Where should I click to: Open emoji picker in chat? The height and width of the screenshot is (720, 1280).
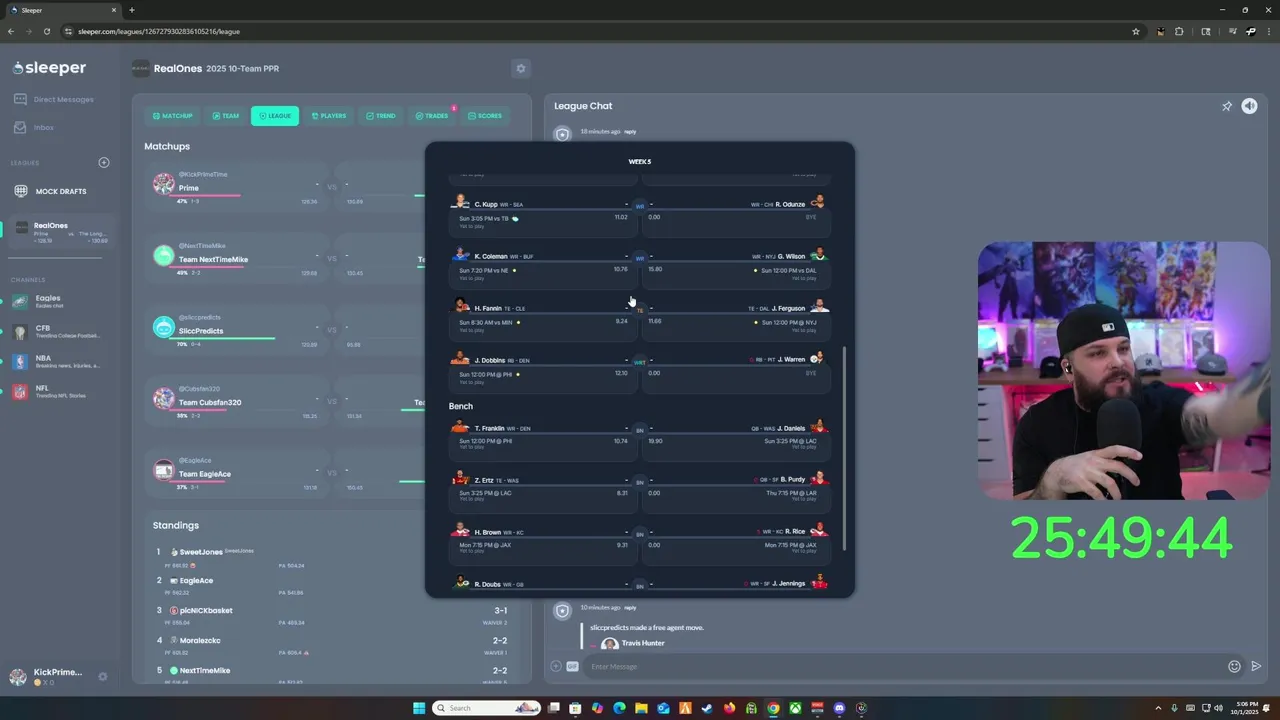click(1234, 666)
